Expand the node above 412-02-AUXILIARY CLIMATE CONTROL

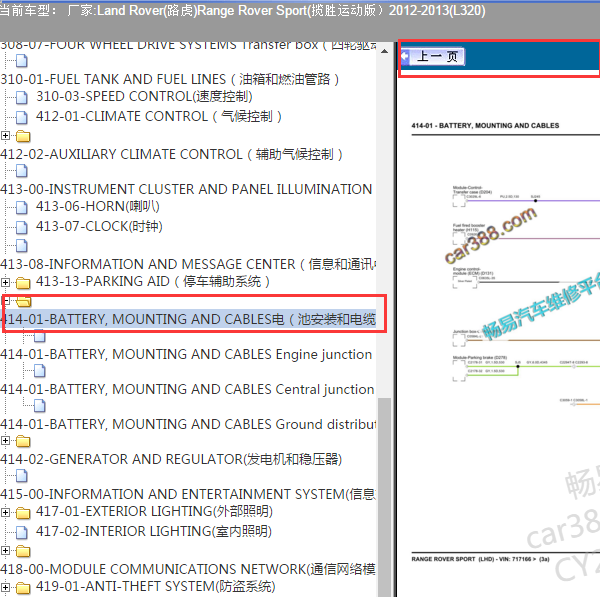click(5, 135)
